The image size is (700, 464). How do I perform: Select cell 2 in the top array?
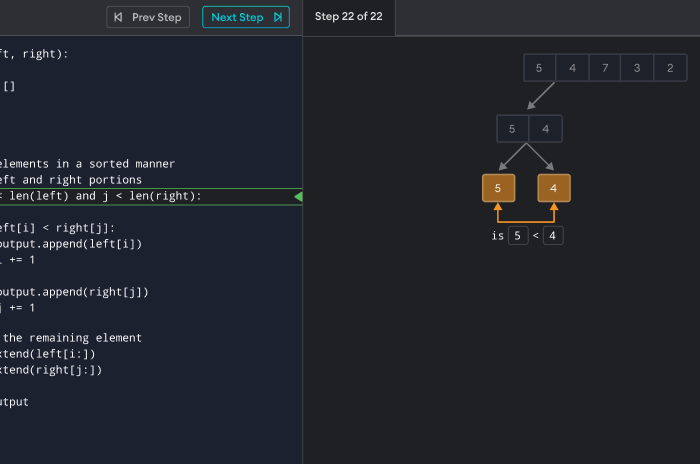coord(670,68)
